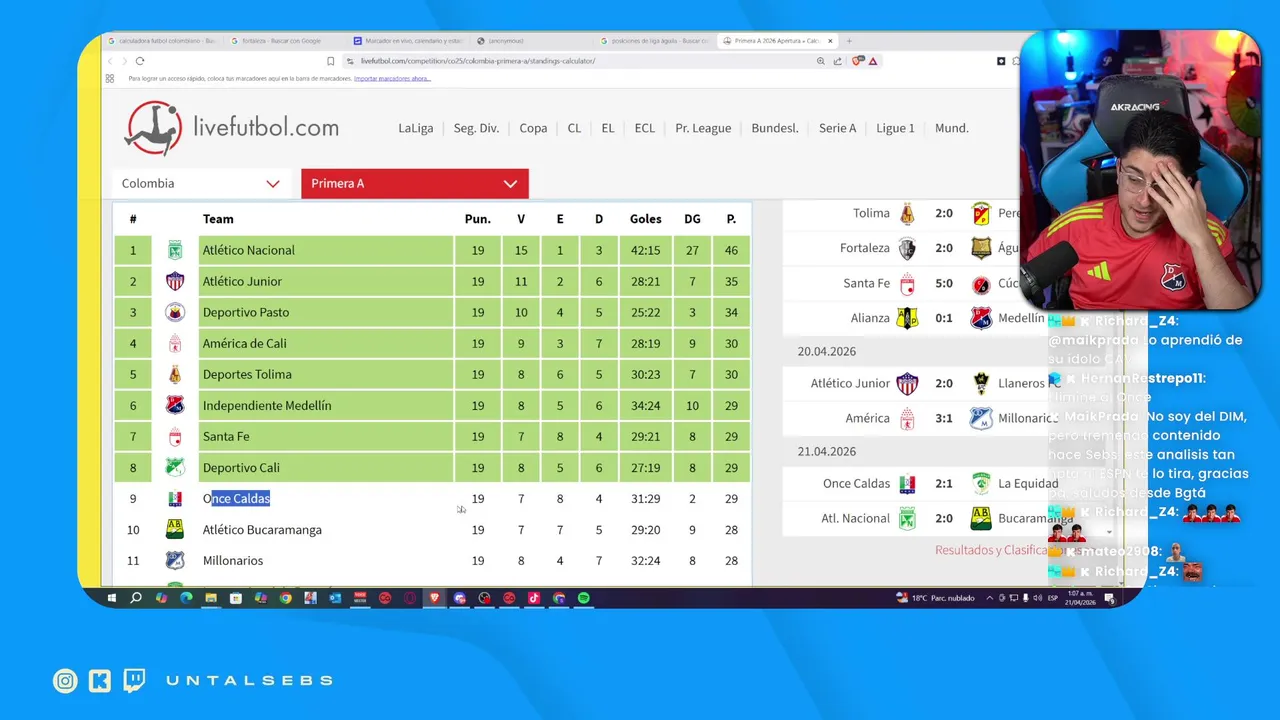Click the Millonarios team name in standings
This screenshot has width=1280, height=720.
click(233, 560)
